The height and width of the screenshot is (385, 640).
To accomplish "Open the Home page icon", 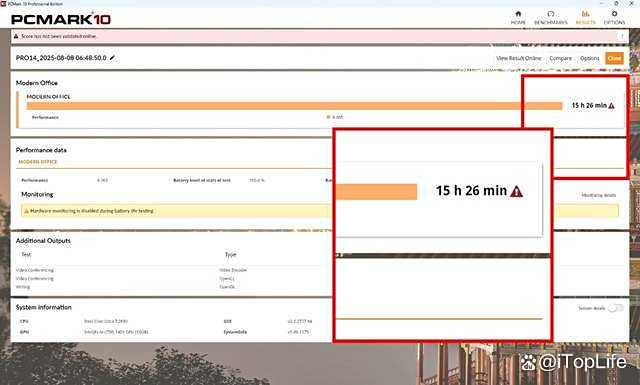I will [x=518, y=14].
